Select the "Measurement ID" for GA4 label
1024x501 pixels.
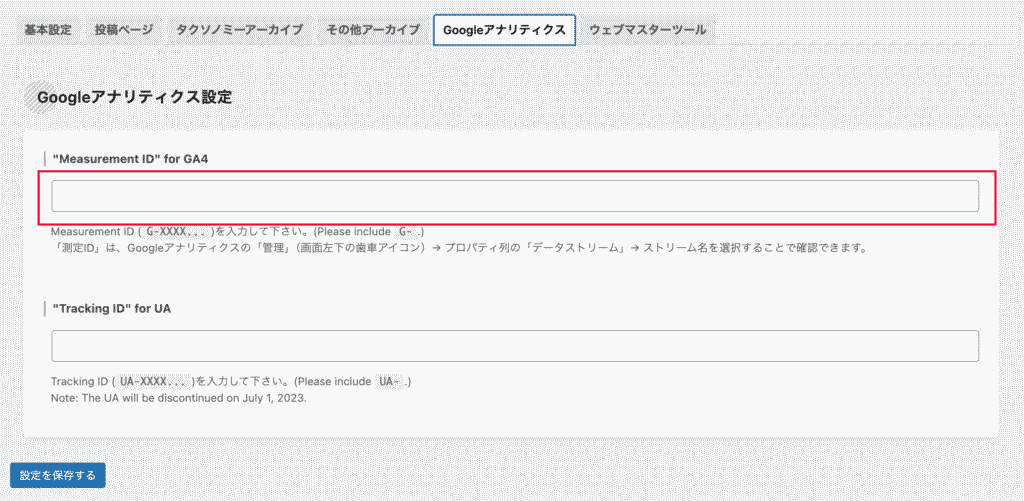129,159
